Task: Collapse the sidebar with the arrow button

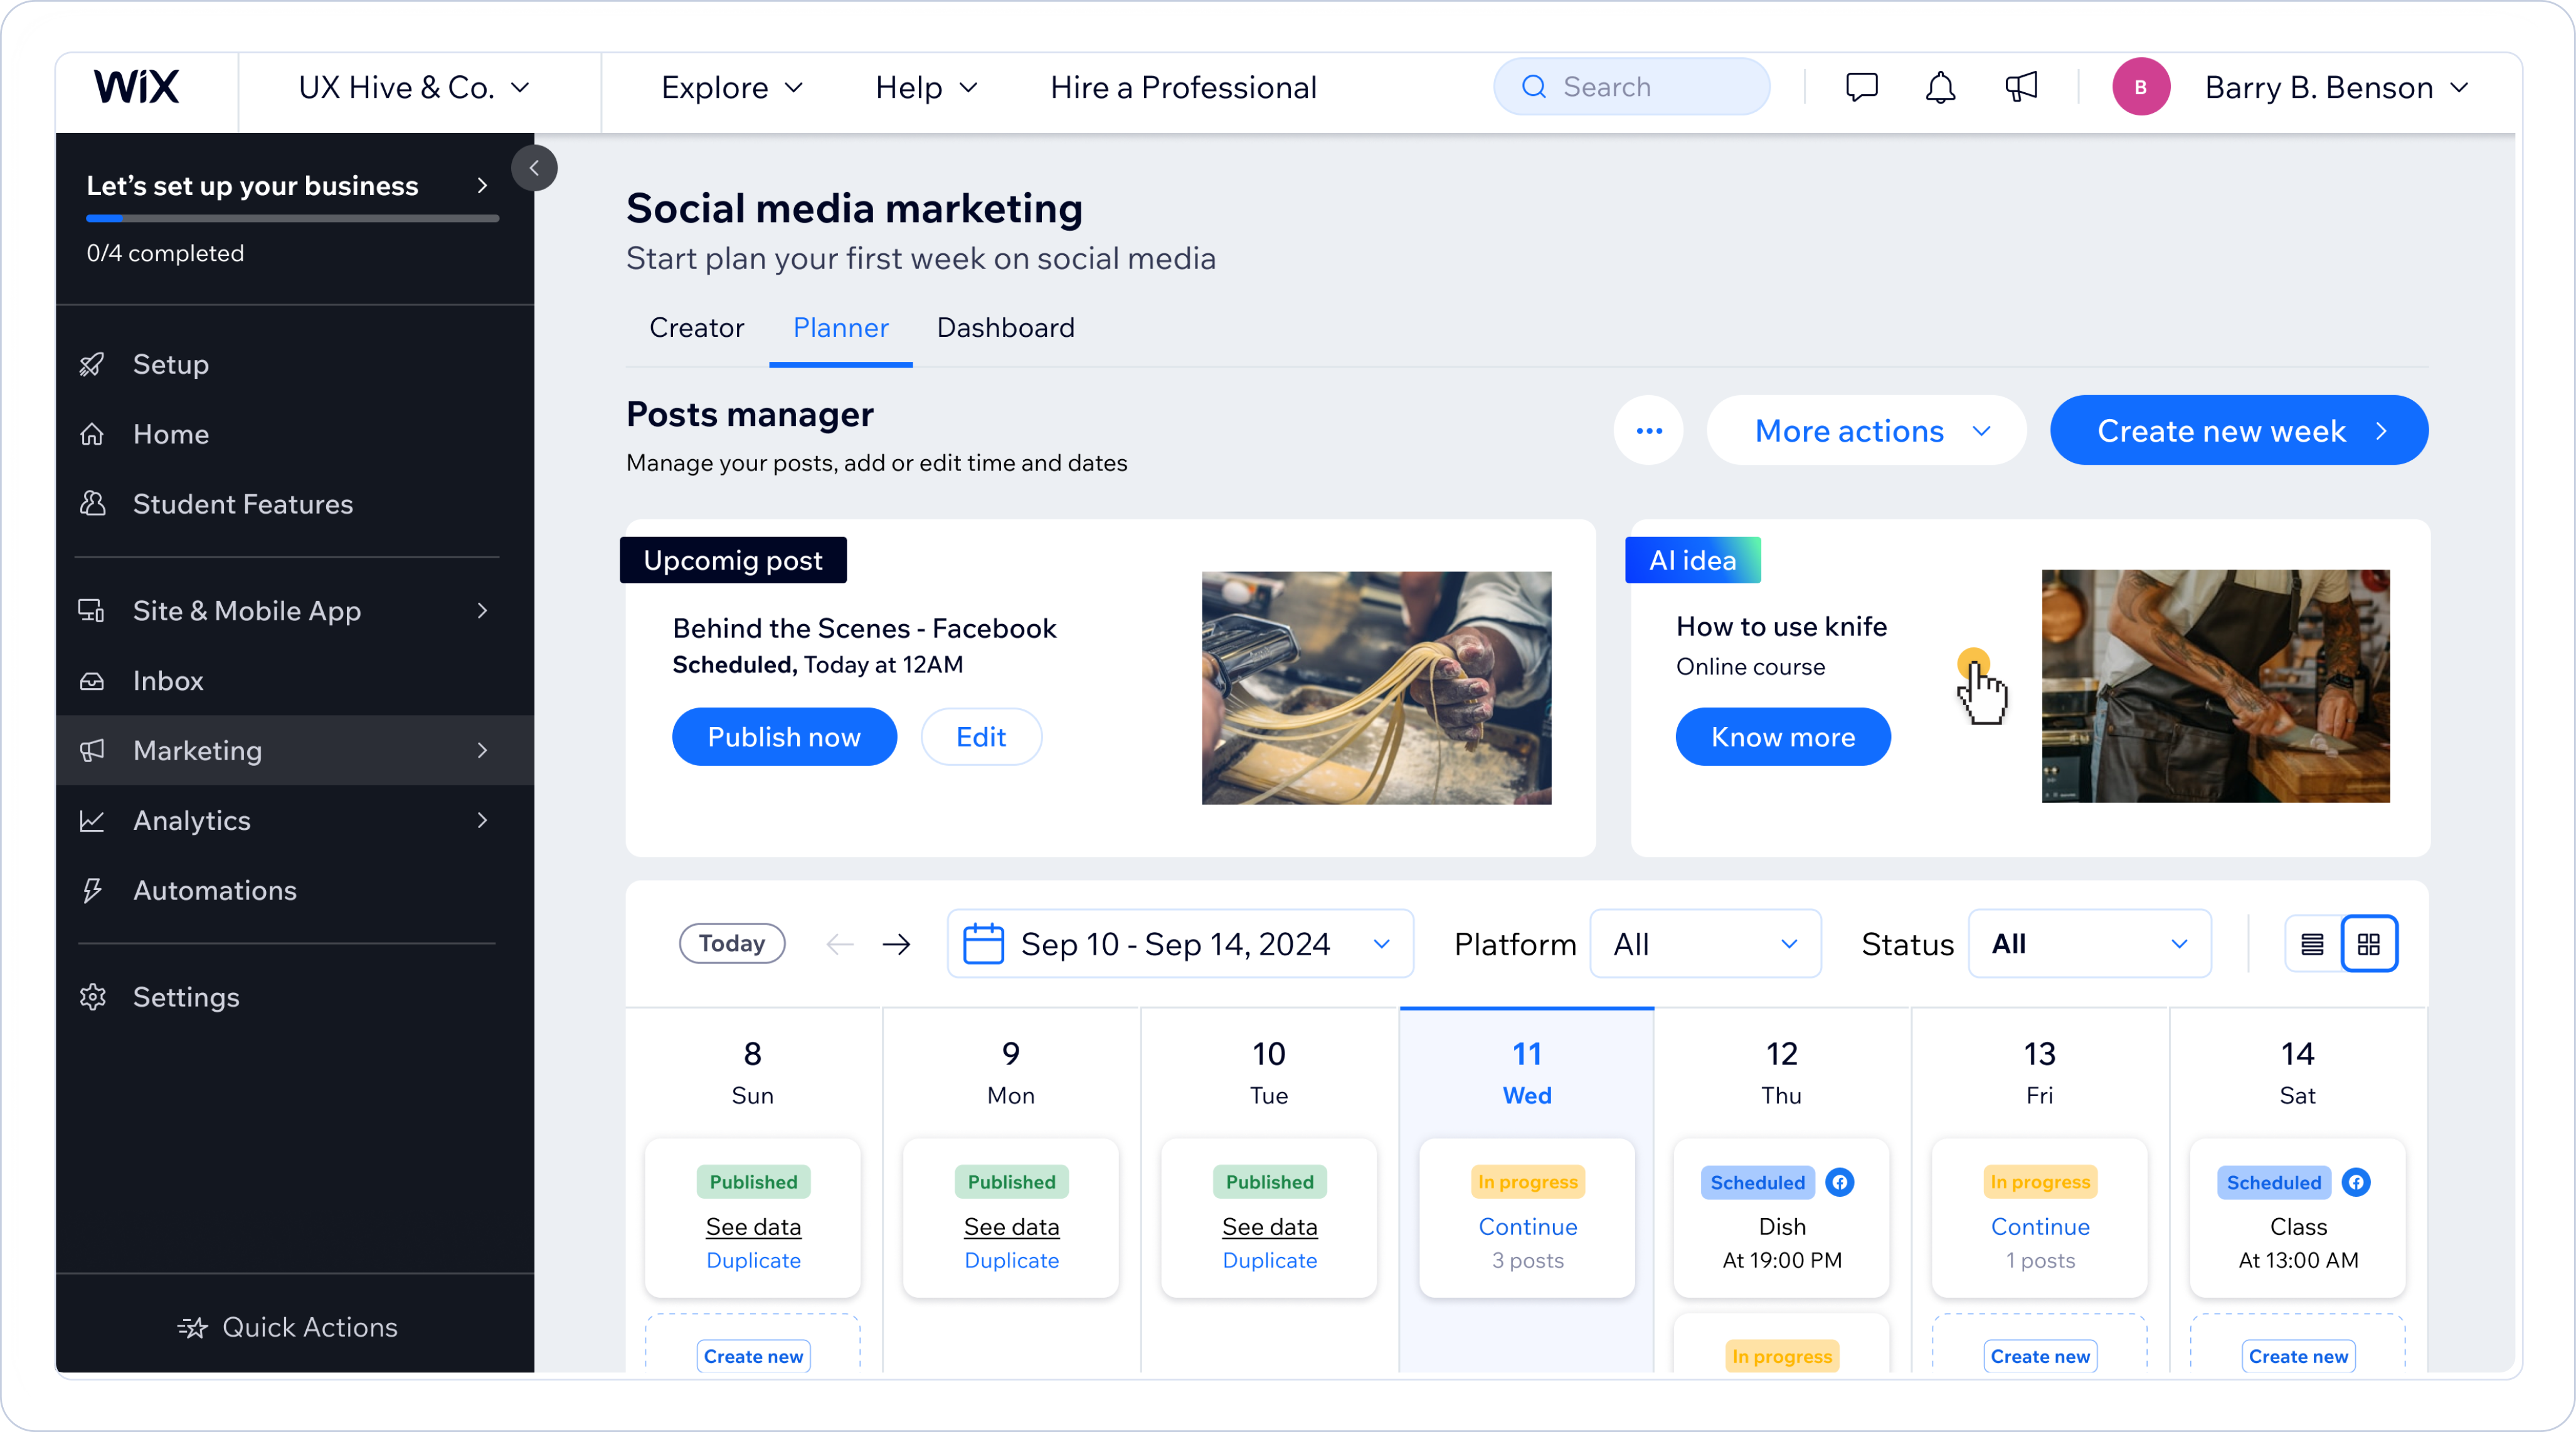Action: tap(534, 168)
